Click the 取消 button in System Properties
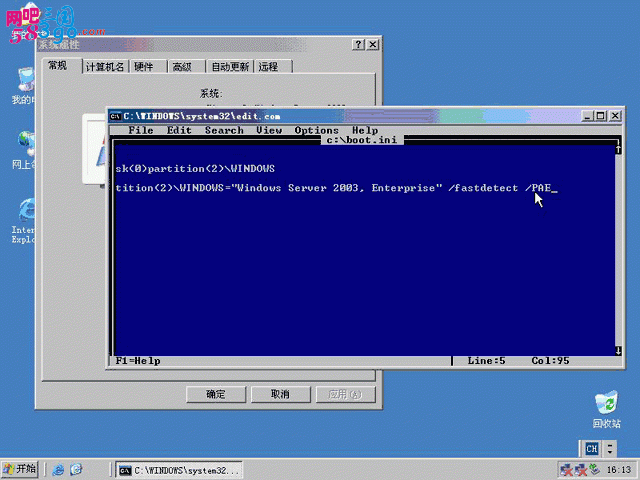This screenshot has height=480, width=640. (x=280, y=394)
